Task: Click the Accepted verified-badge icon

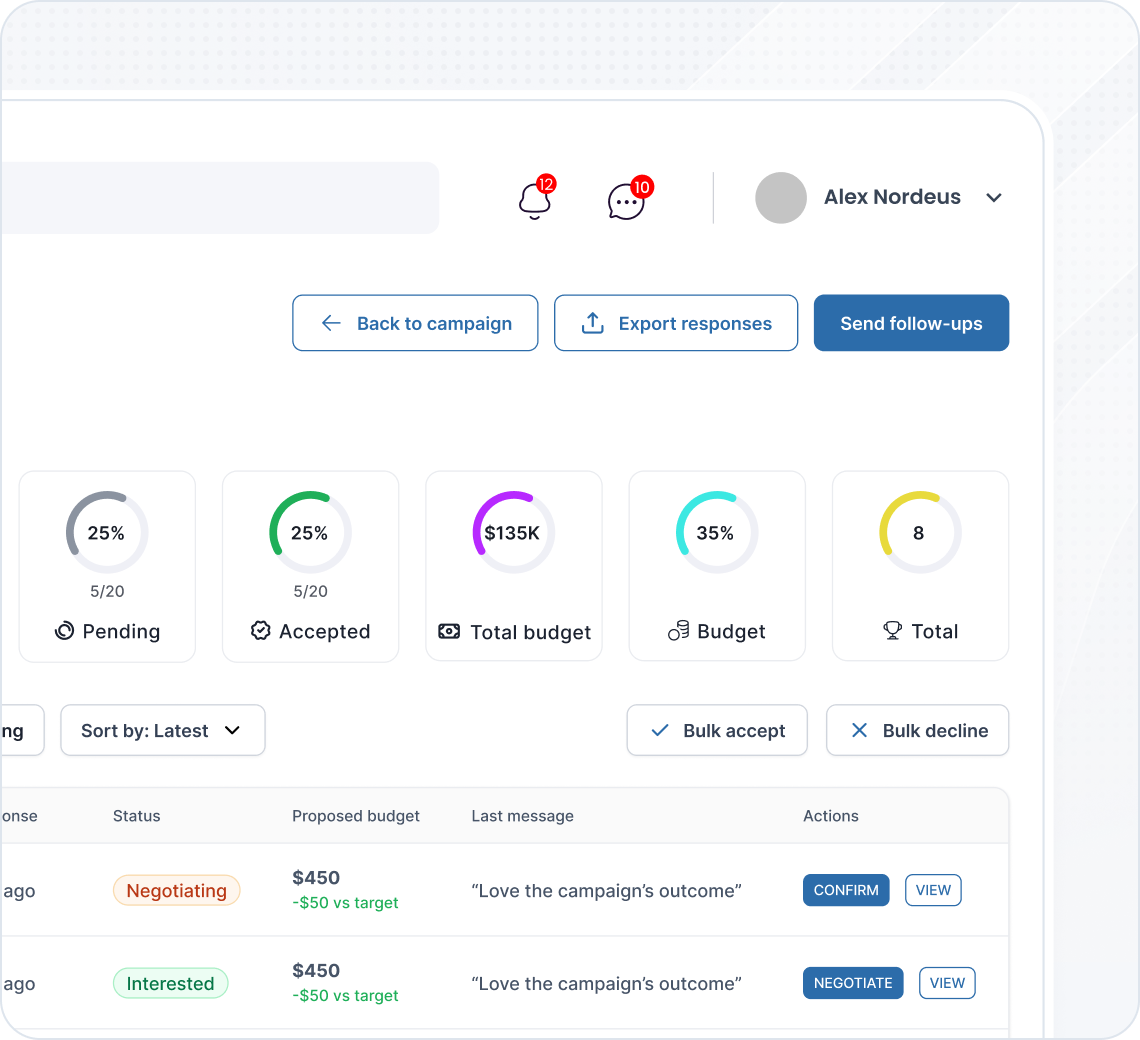Action: (x=261, y=631)
